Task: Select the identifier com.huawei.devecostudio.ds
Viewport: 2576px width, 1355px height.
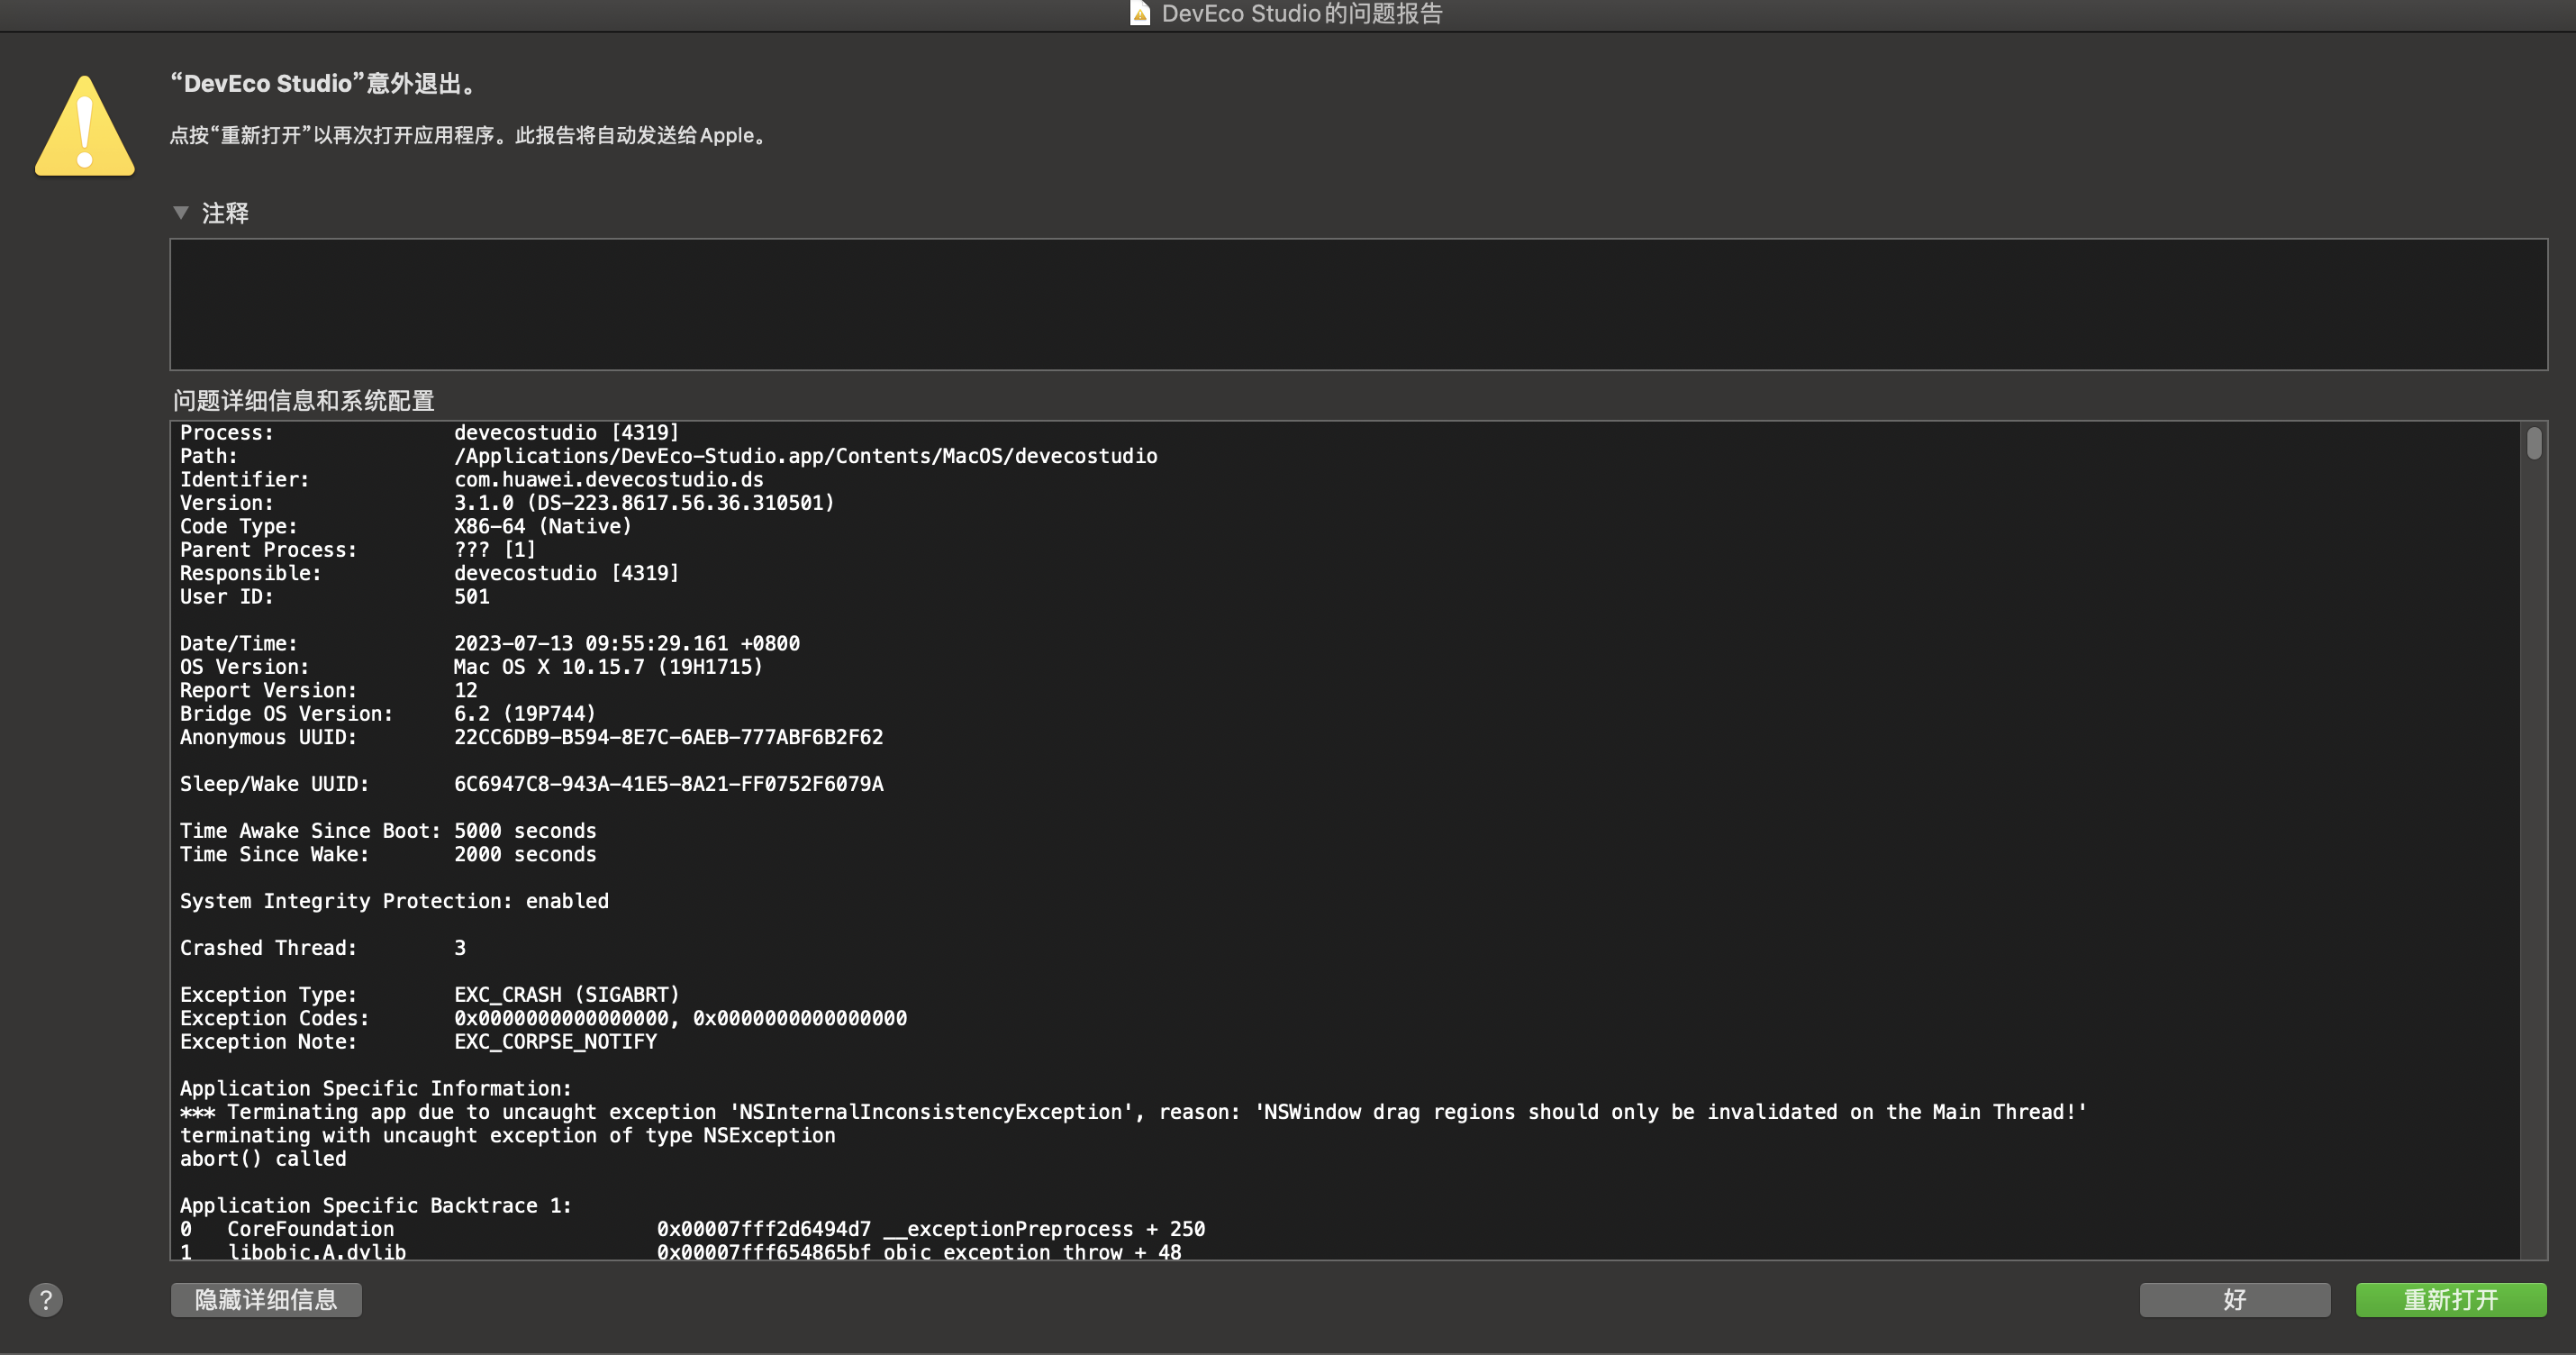Action: (608, 479)
